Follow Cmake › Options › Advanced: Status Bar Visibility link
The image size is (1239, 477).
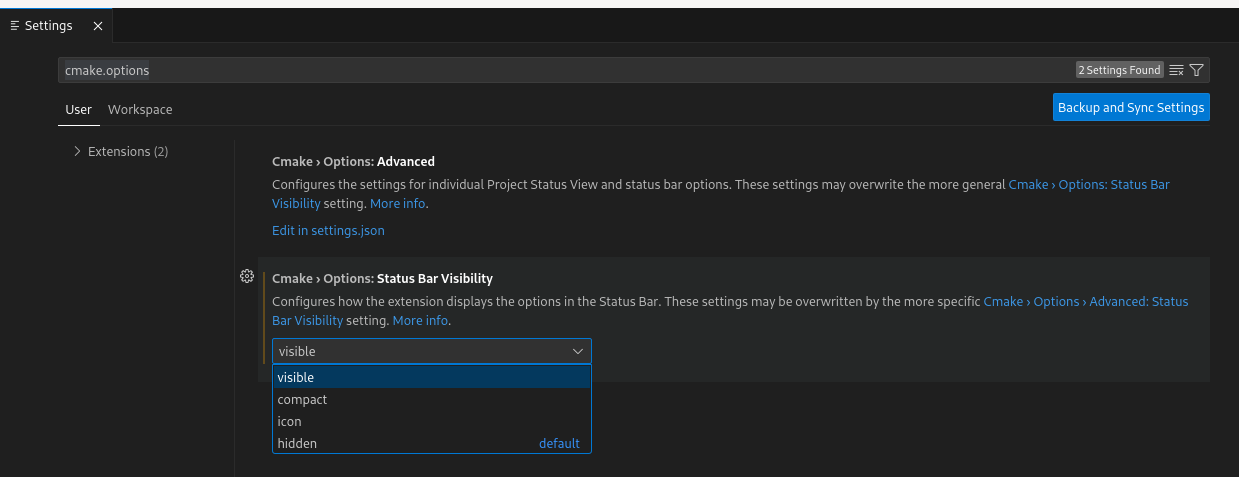pyautogui.click(x=1085, y=302)
